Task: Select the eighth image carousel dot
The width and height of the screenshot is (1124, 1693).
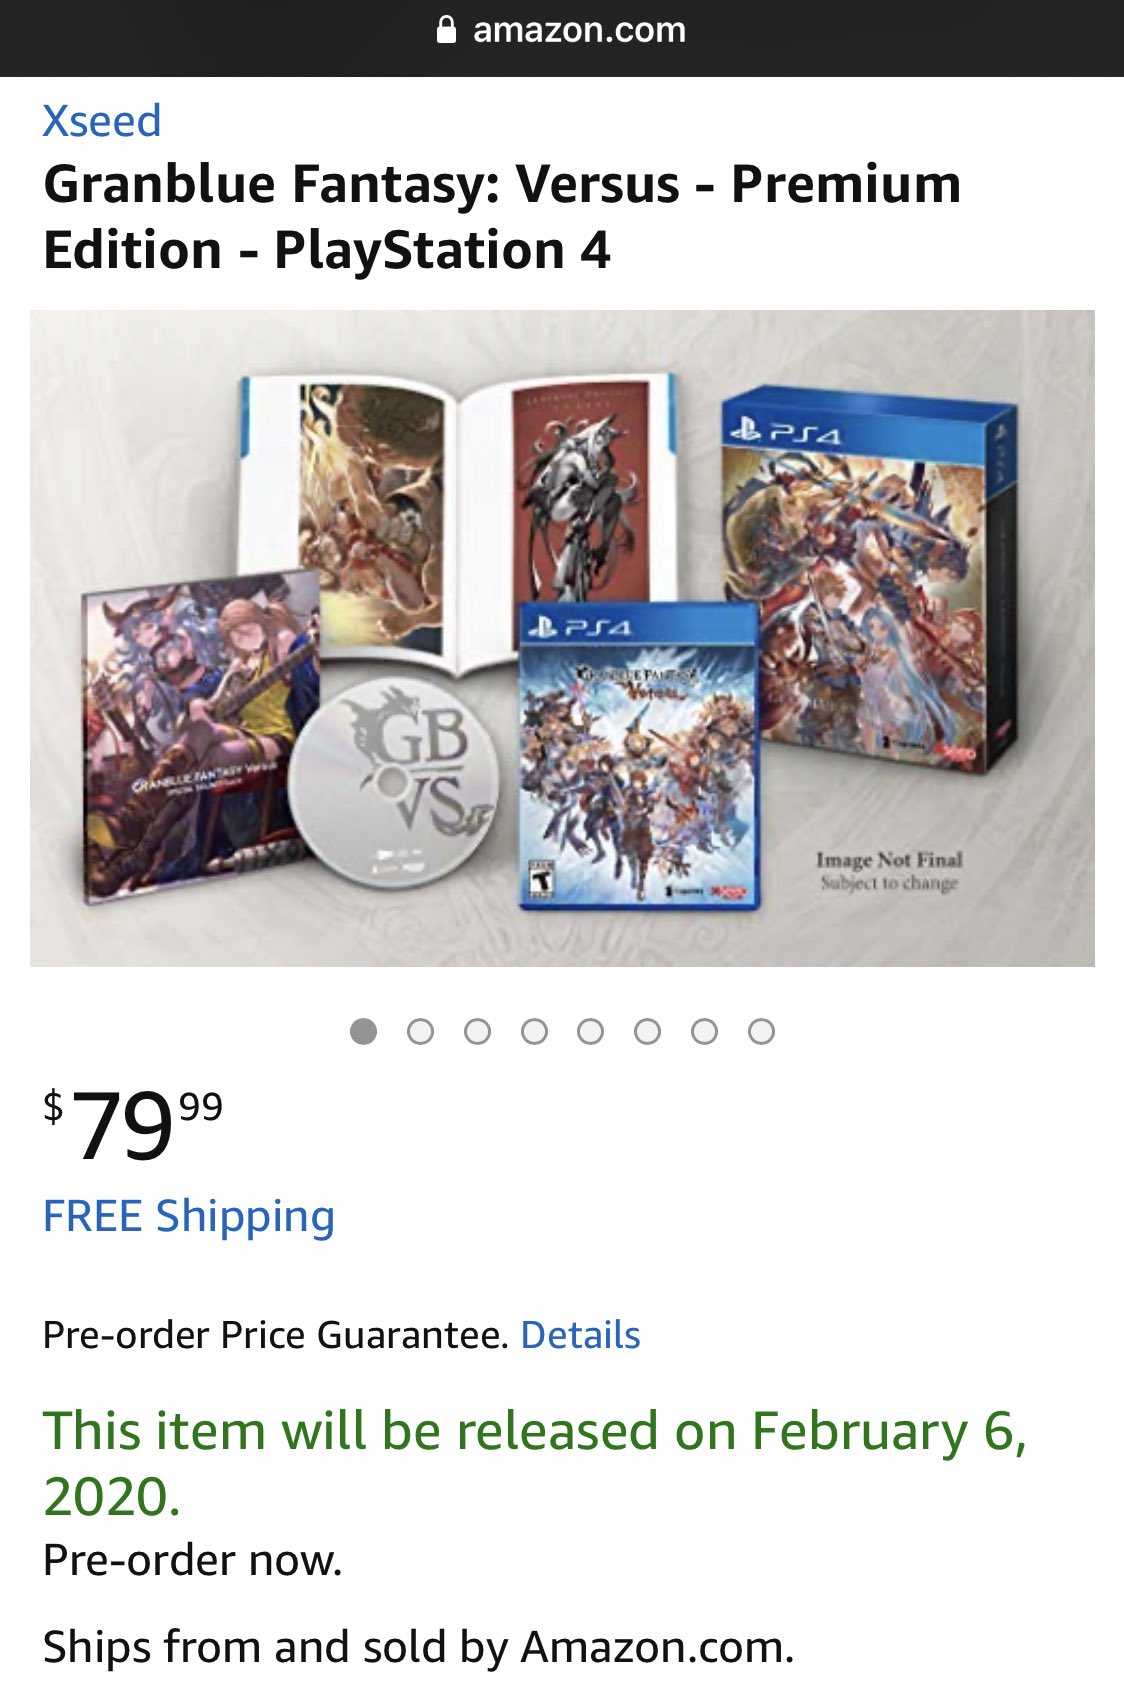Action: coord(762,1031)
